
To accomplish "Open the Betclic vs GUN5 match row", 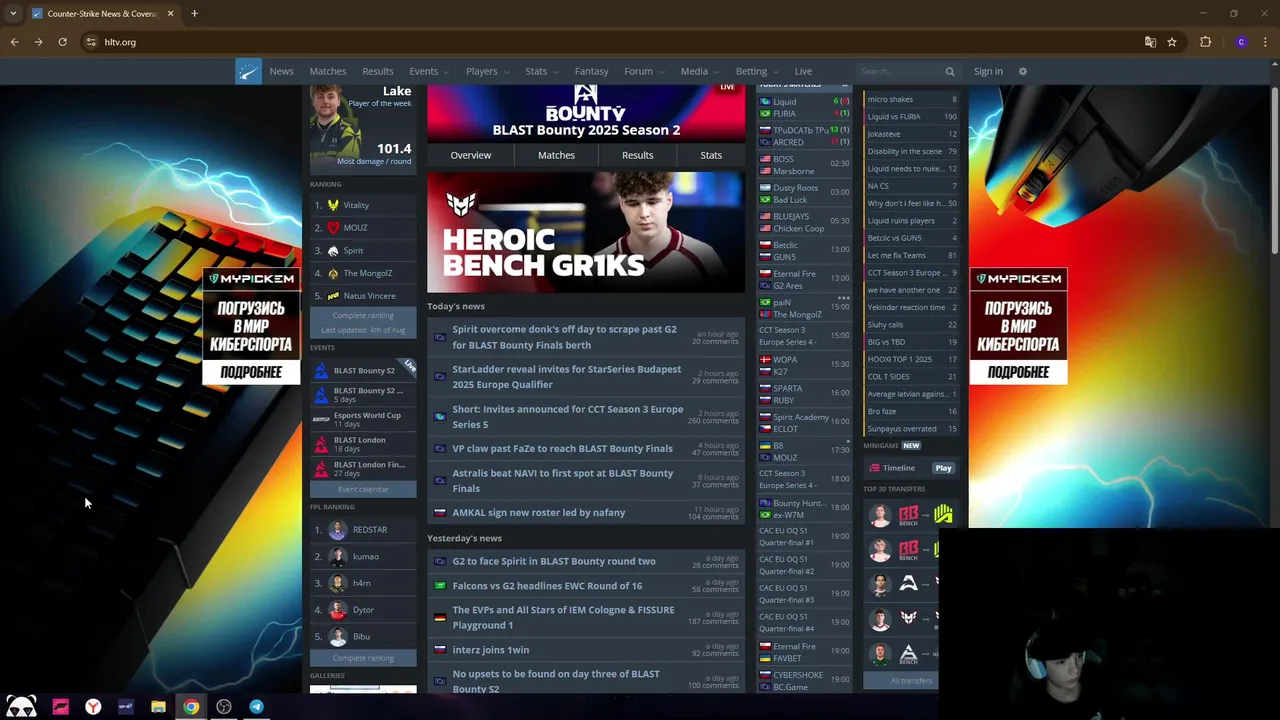I will pos(804,251).
